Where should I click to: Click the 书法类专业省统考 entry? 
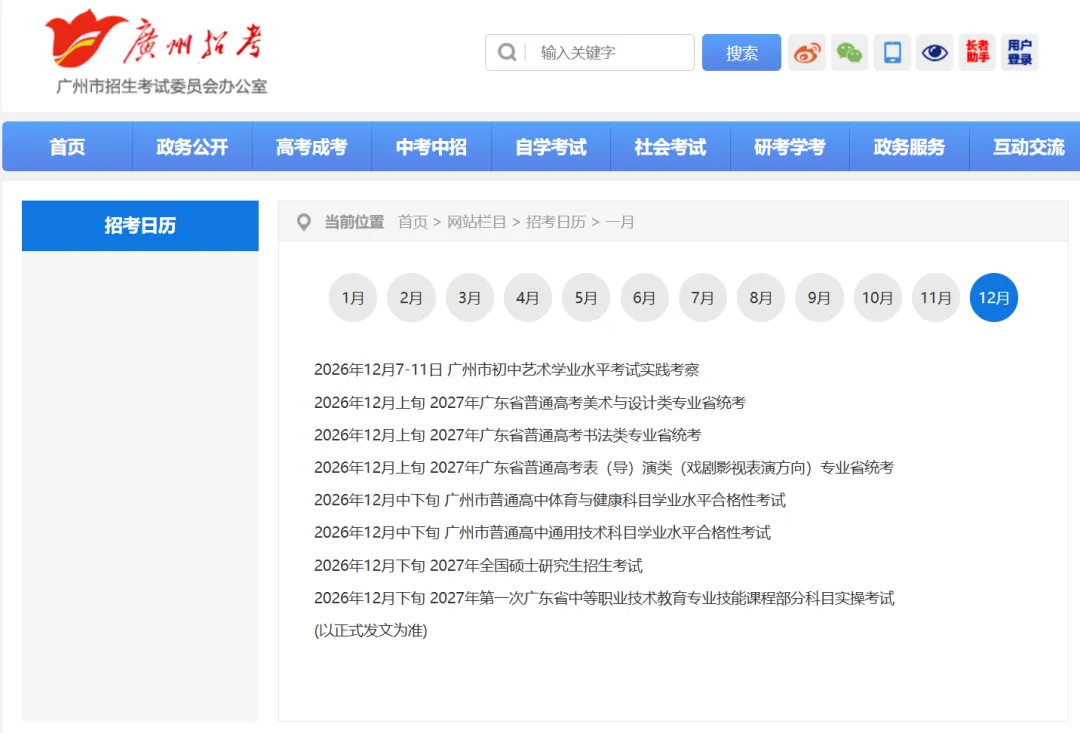[x=508, y=435]
